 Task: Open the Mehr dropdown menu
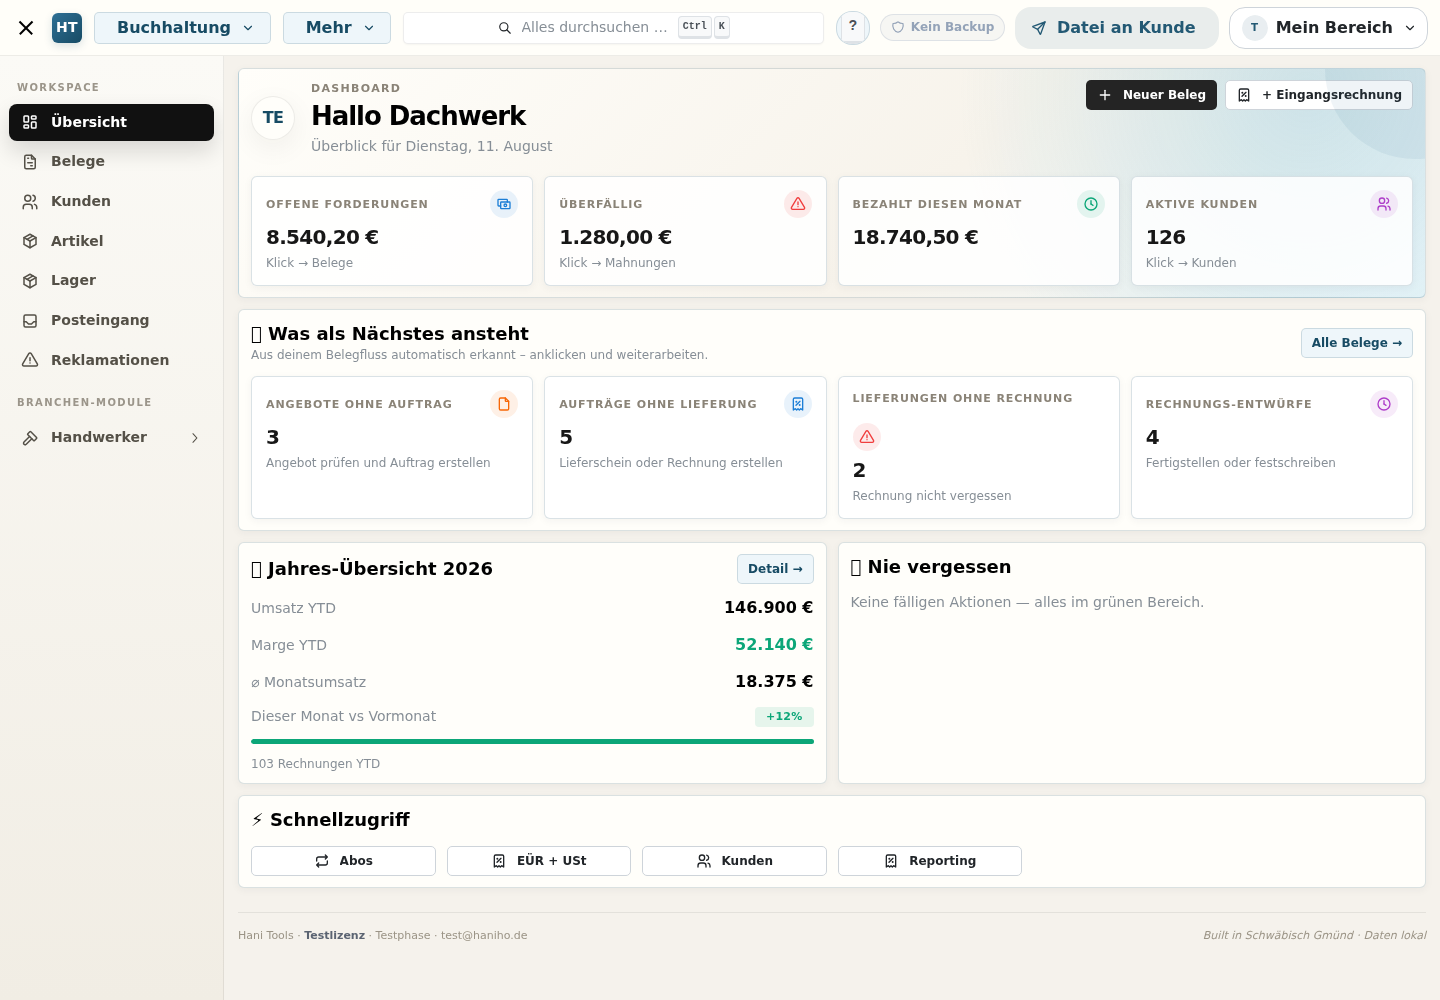pos(337,28)
